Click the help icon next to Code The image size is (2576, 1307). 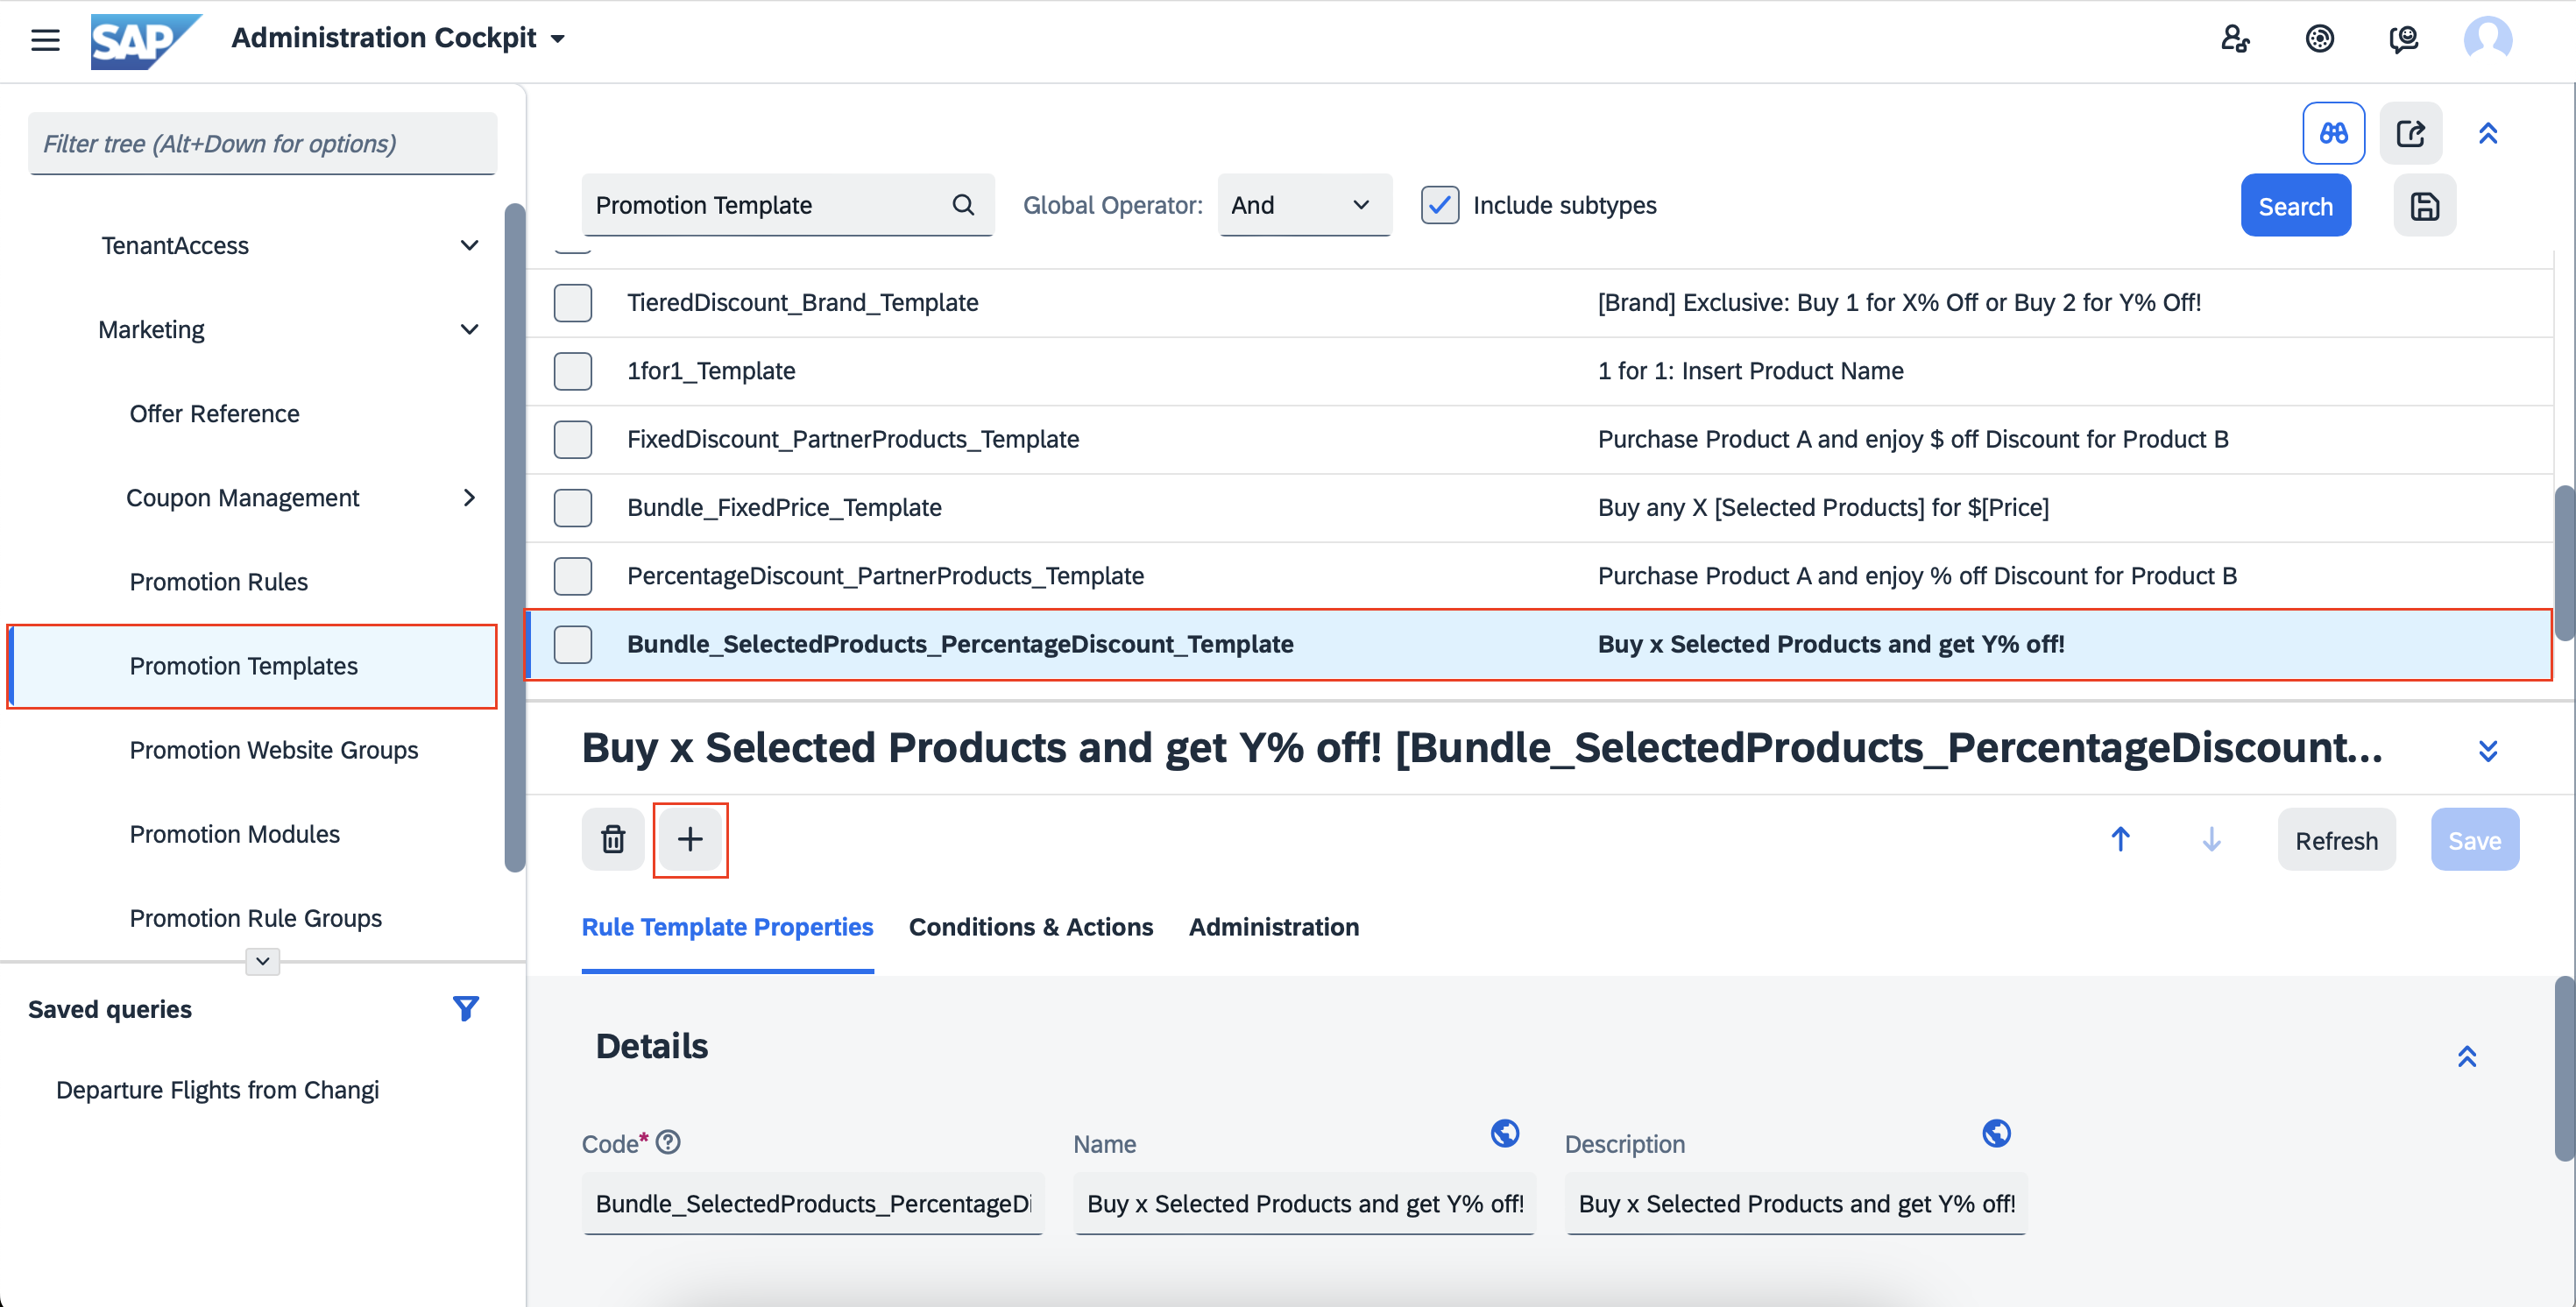[x=668, y=1142]
